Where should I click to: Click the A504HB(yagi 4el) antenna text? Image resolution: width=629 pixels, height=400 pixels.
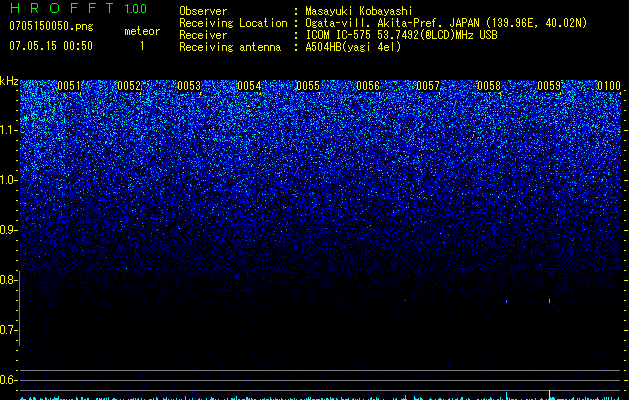[353, 47]
